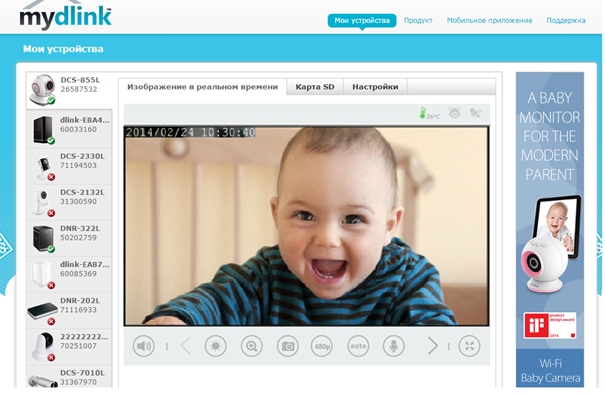Select the DCS-2330L camera in device list

click(69, 166)
